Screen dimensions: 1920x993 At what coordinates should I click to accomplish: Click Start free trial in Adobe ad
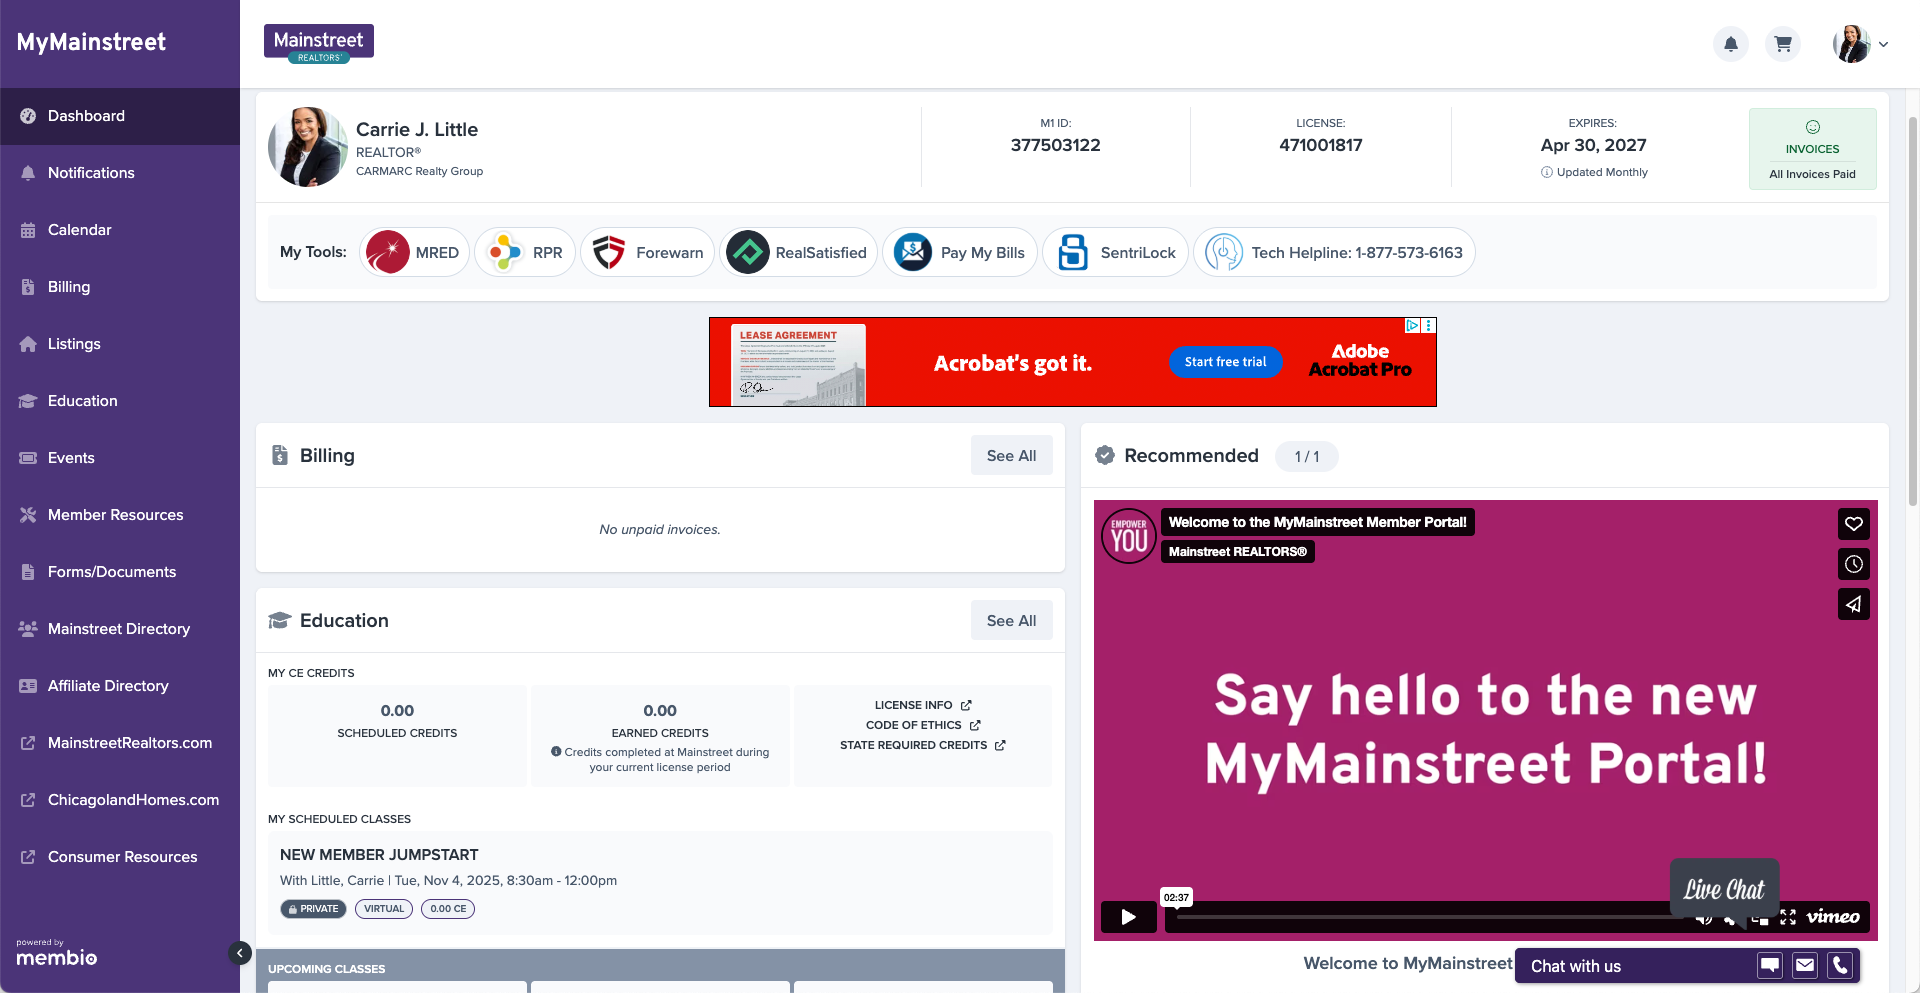coord(1225,362)
